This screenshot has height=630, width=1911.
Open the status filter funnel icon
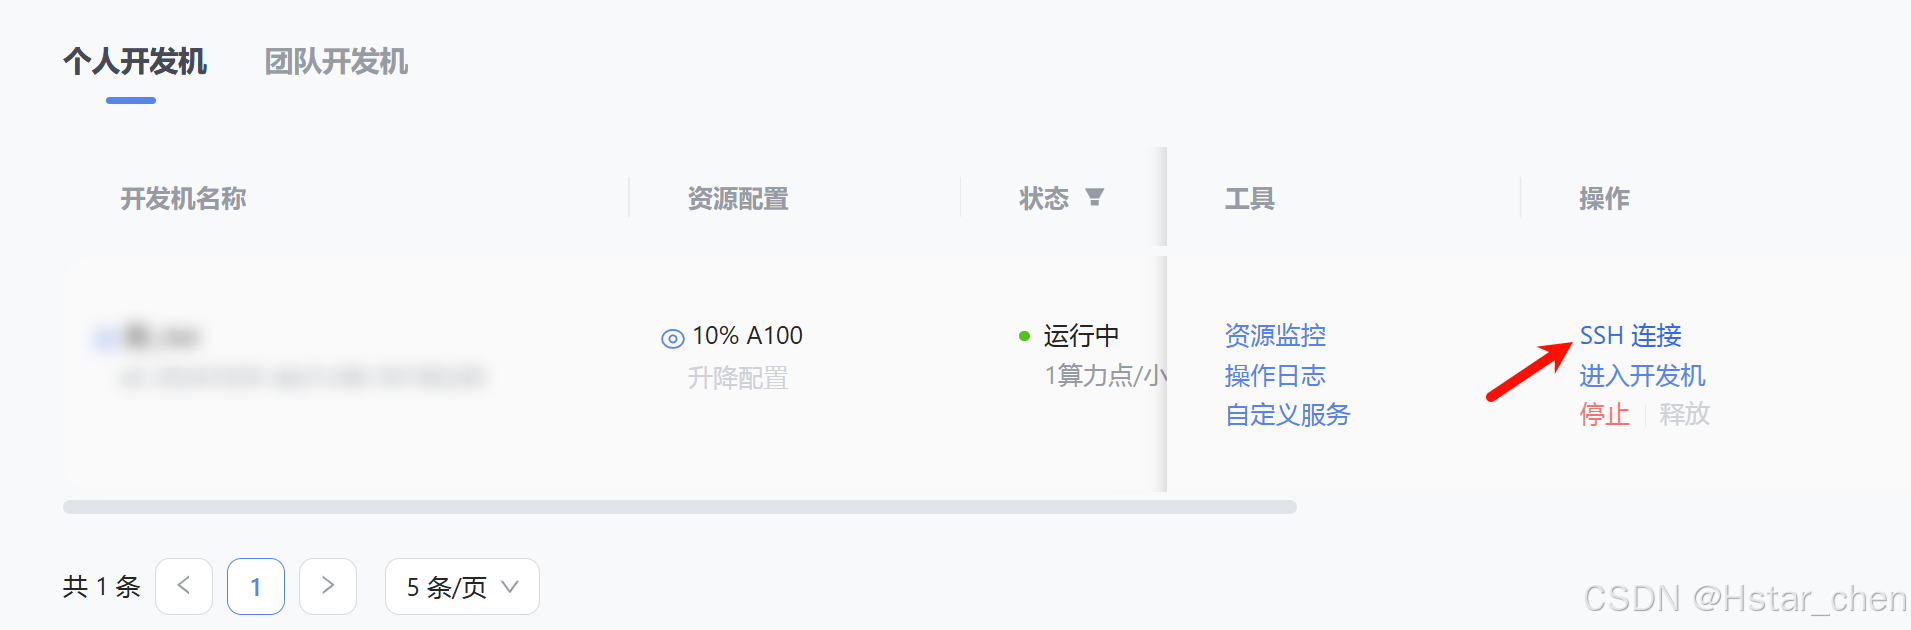coord(1096,198)
